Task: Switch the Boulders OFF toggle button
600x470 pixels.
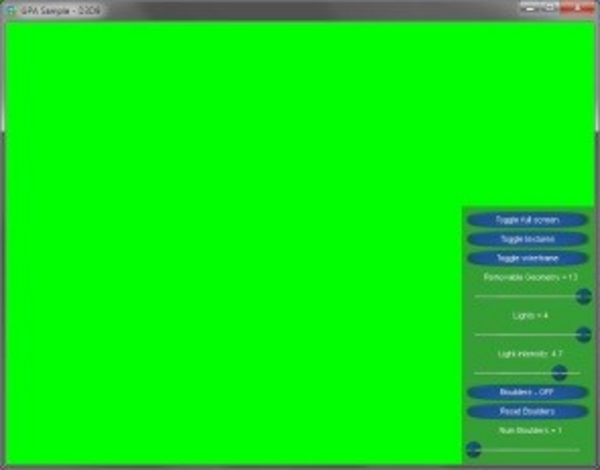Action: point(527,392)
